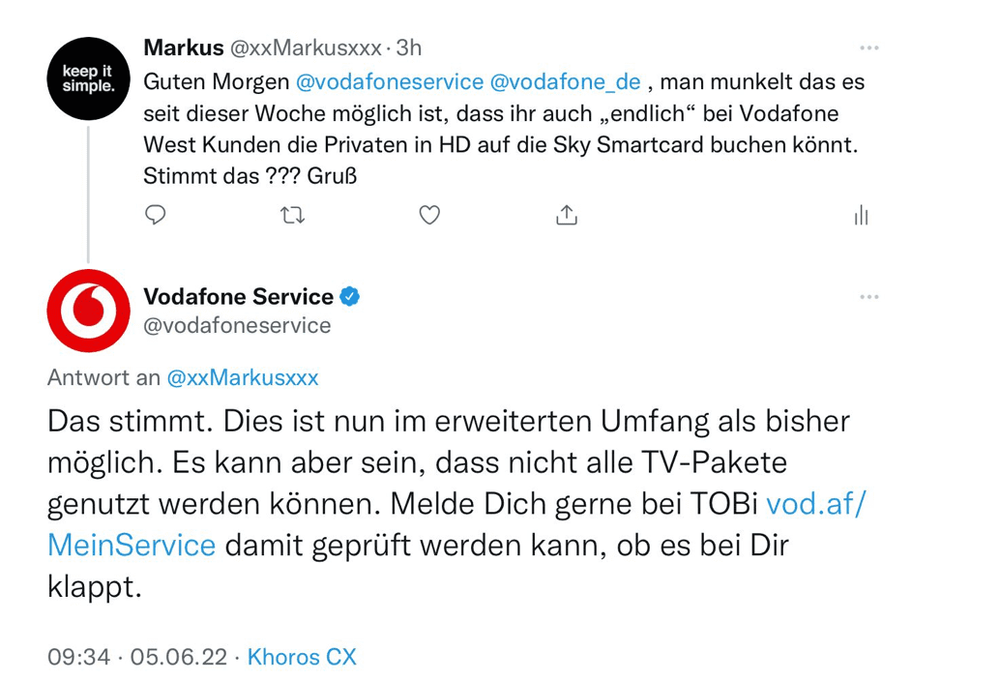Open the reply icon on Markus's tweet
The height and width of the screenshot is (684, 999).
point(156,215)
